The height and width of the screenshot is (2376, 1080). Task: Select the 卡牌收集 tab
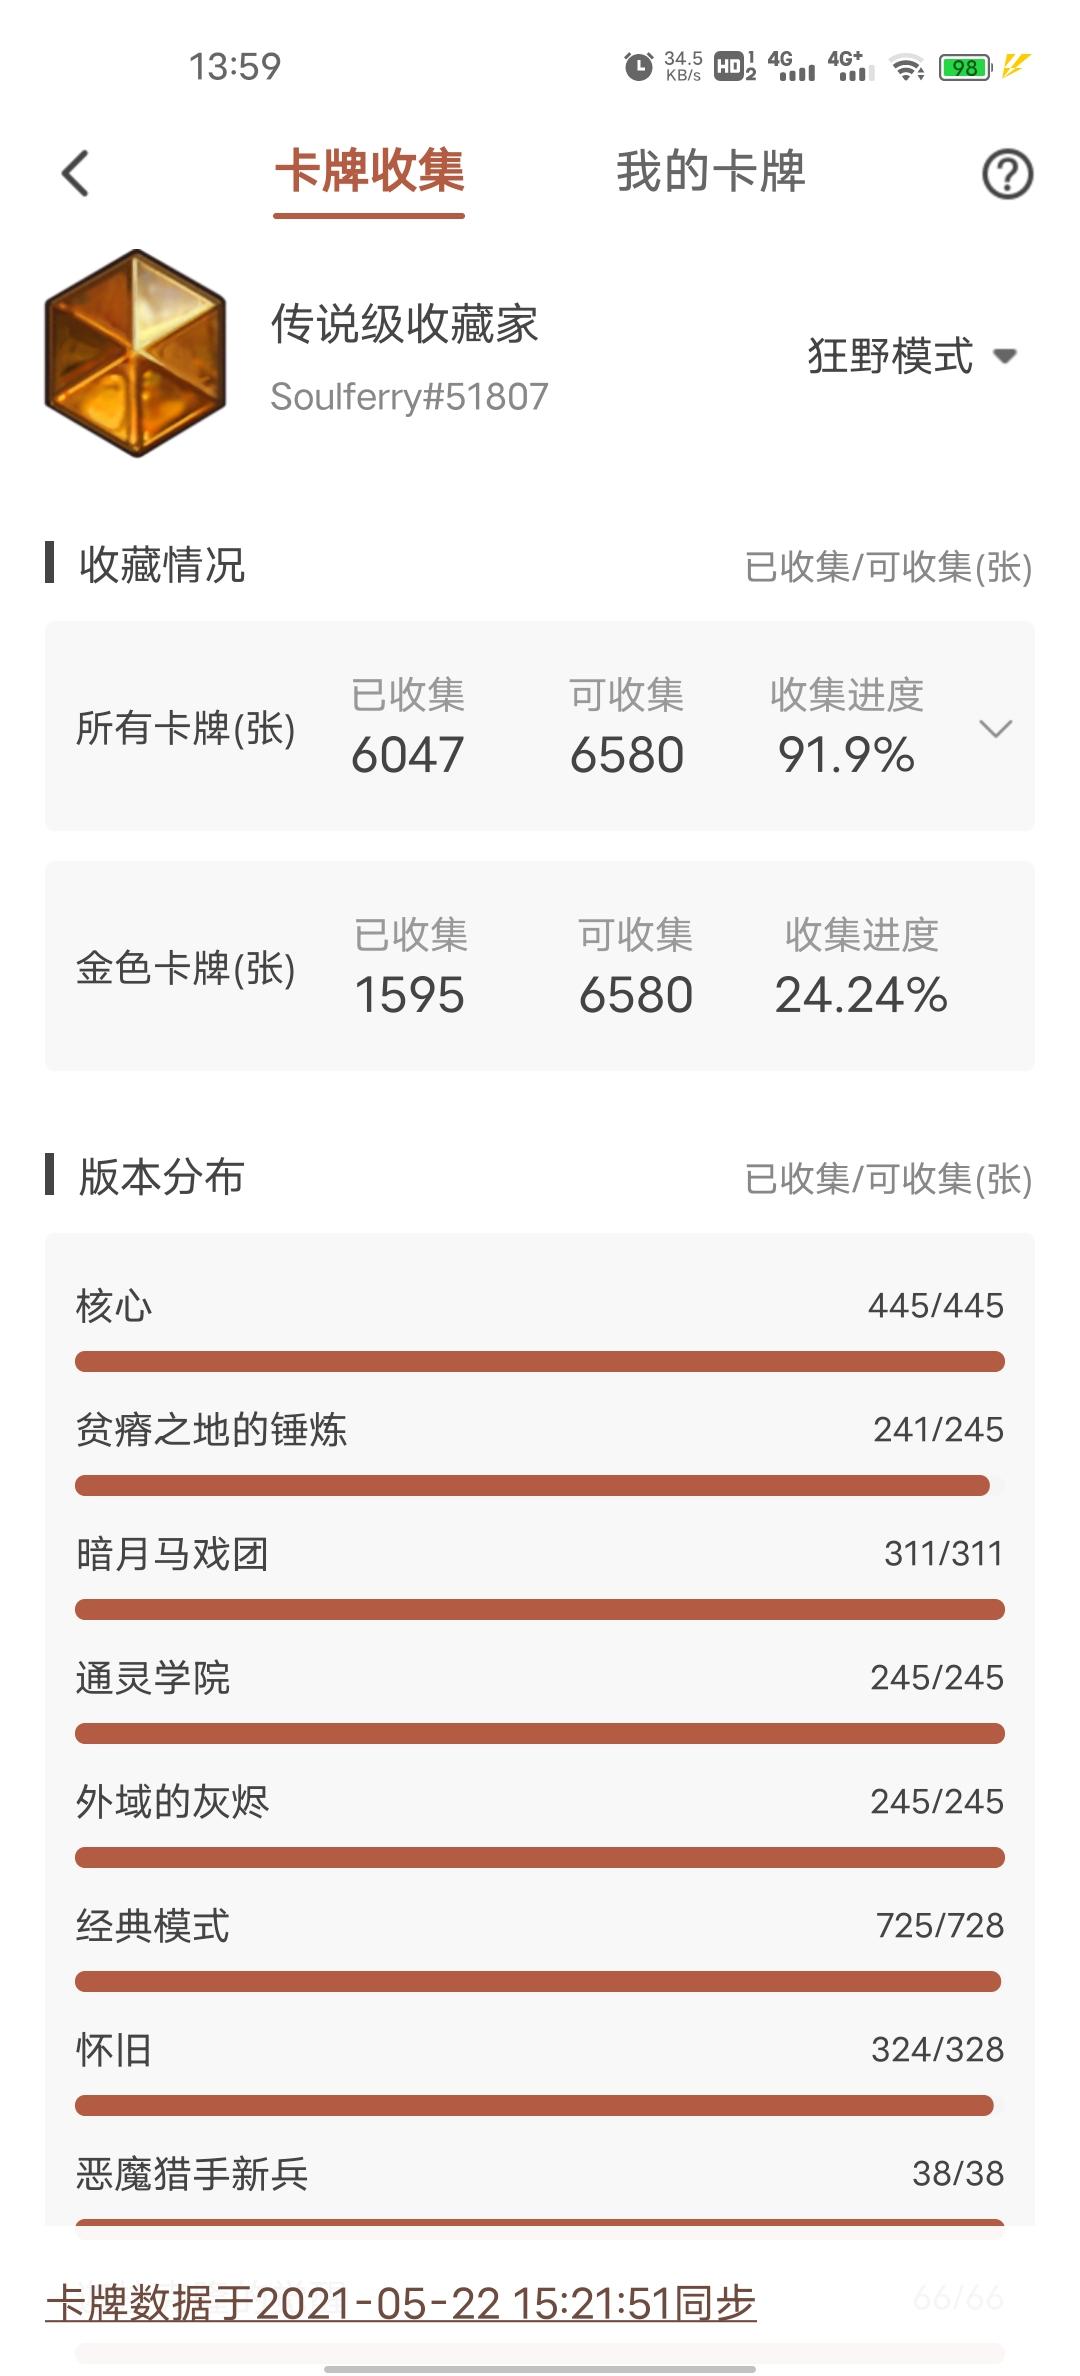369,171
